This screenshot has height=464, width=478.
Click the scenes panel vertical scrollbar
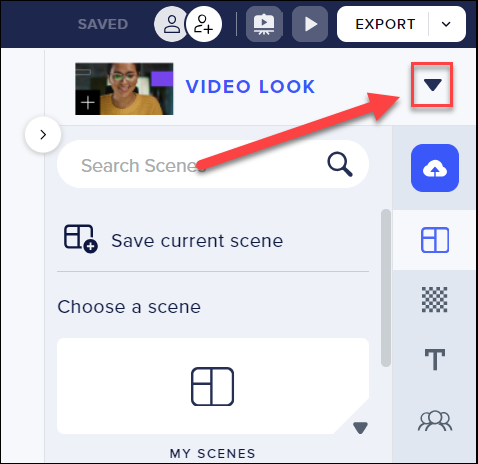[386, 288]
